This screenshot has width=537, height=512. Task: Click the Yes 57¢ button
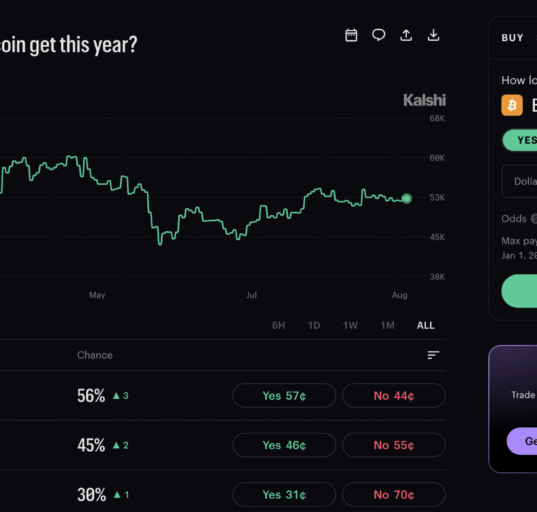284,396
